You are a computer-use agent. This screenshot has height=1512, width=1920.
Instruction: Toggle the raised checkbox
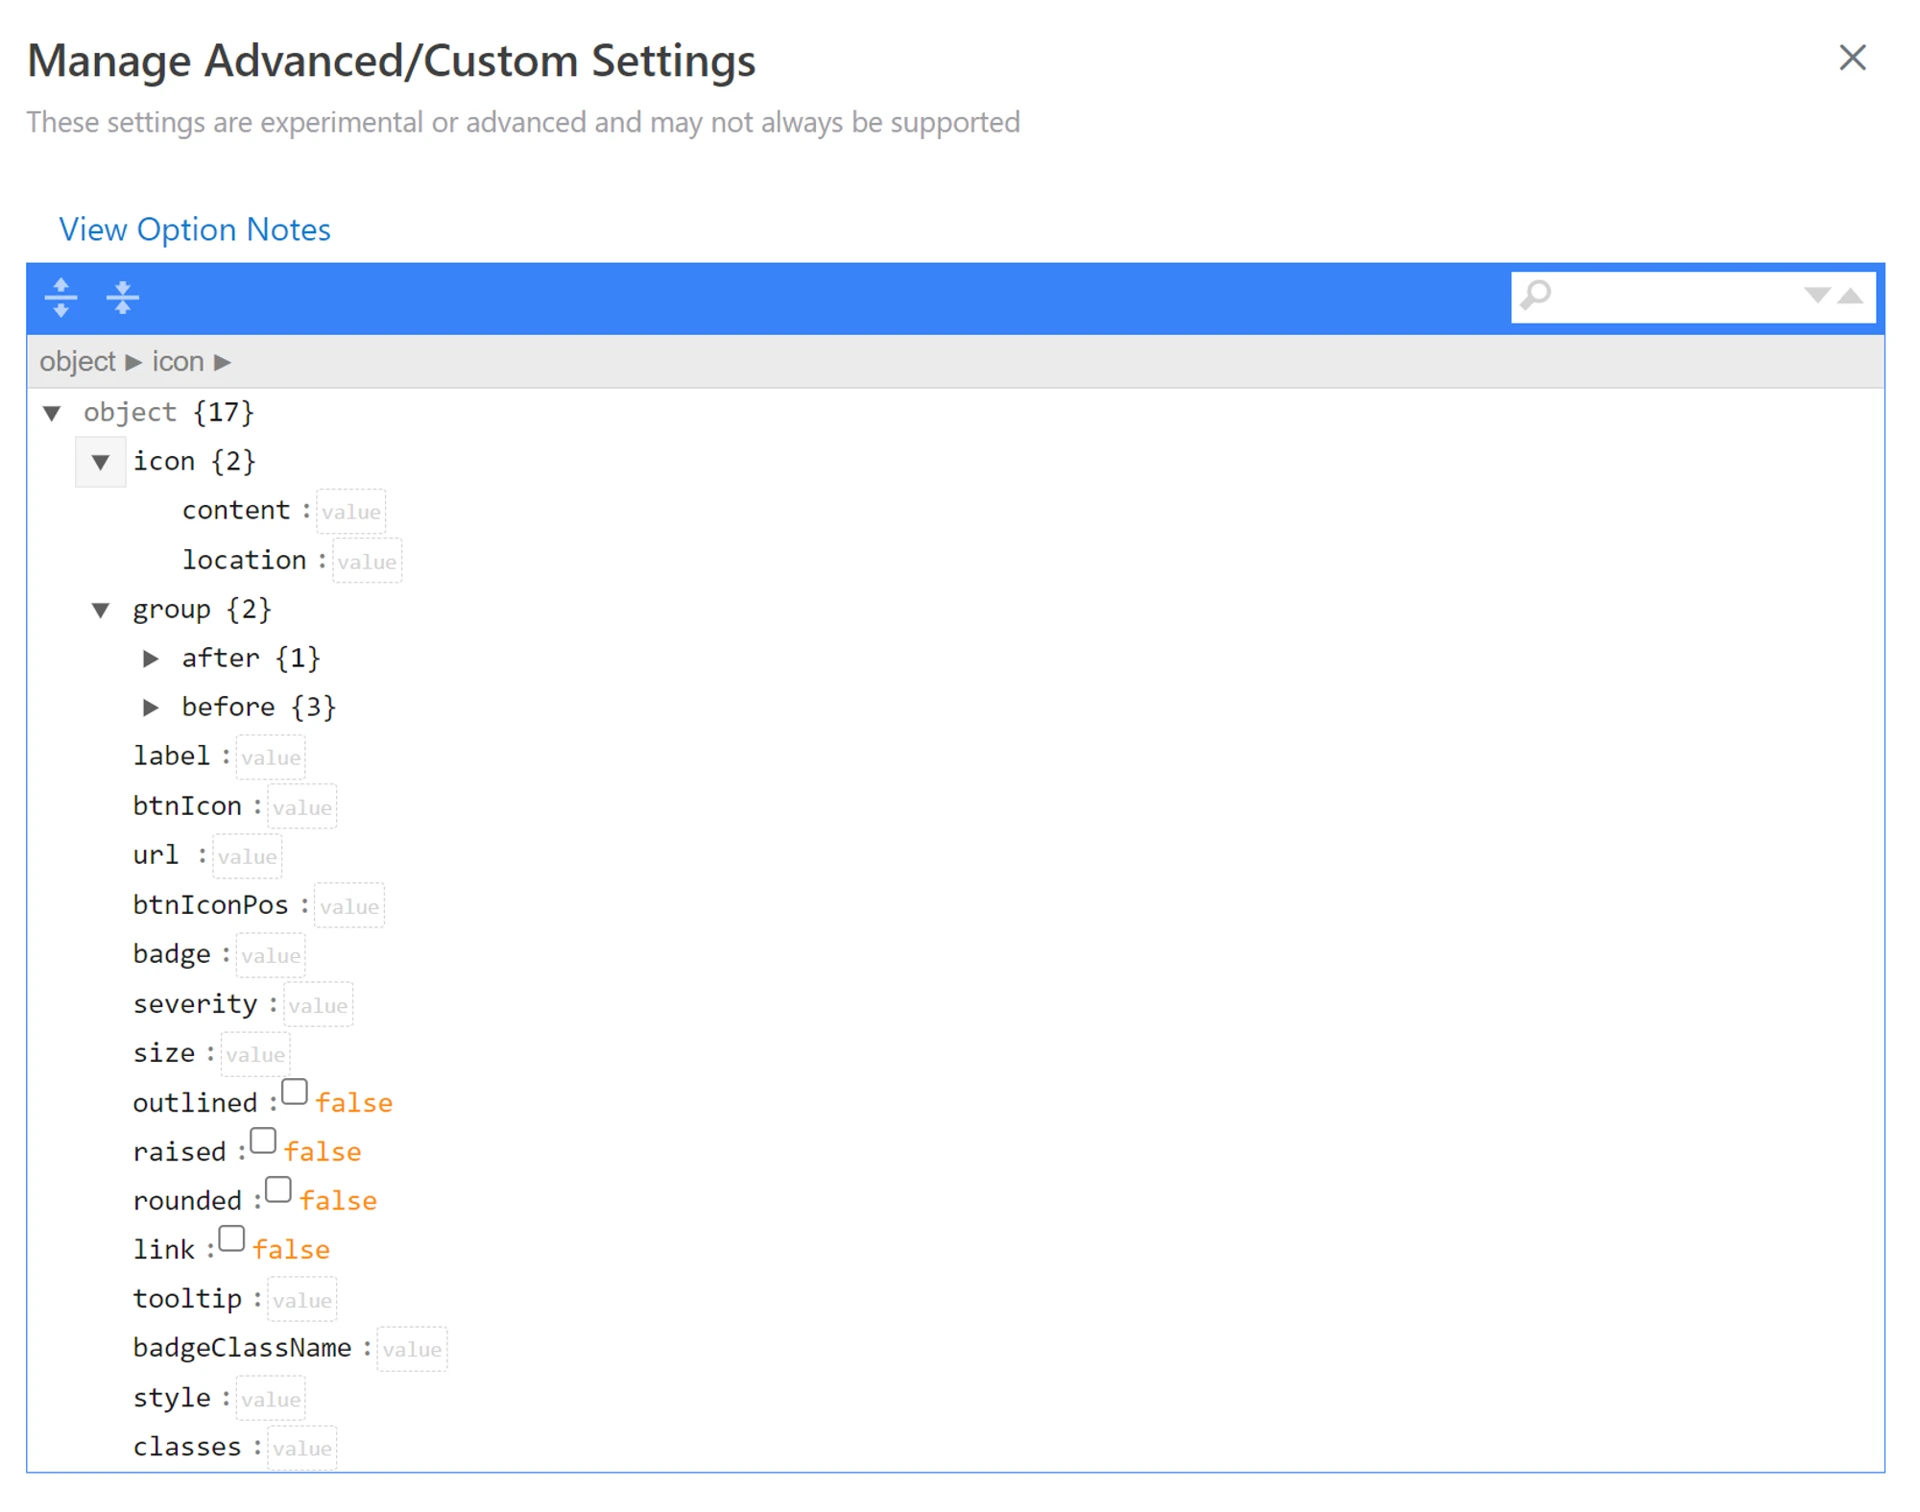pos(263,1141)
